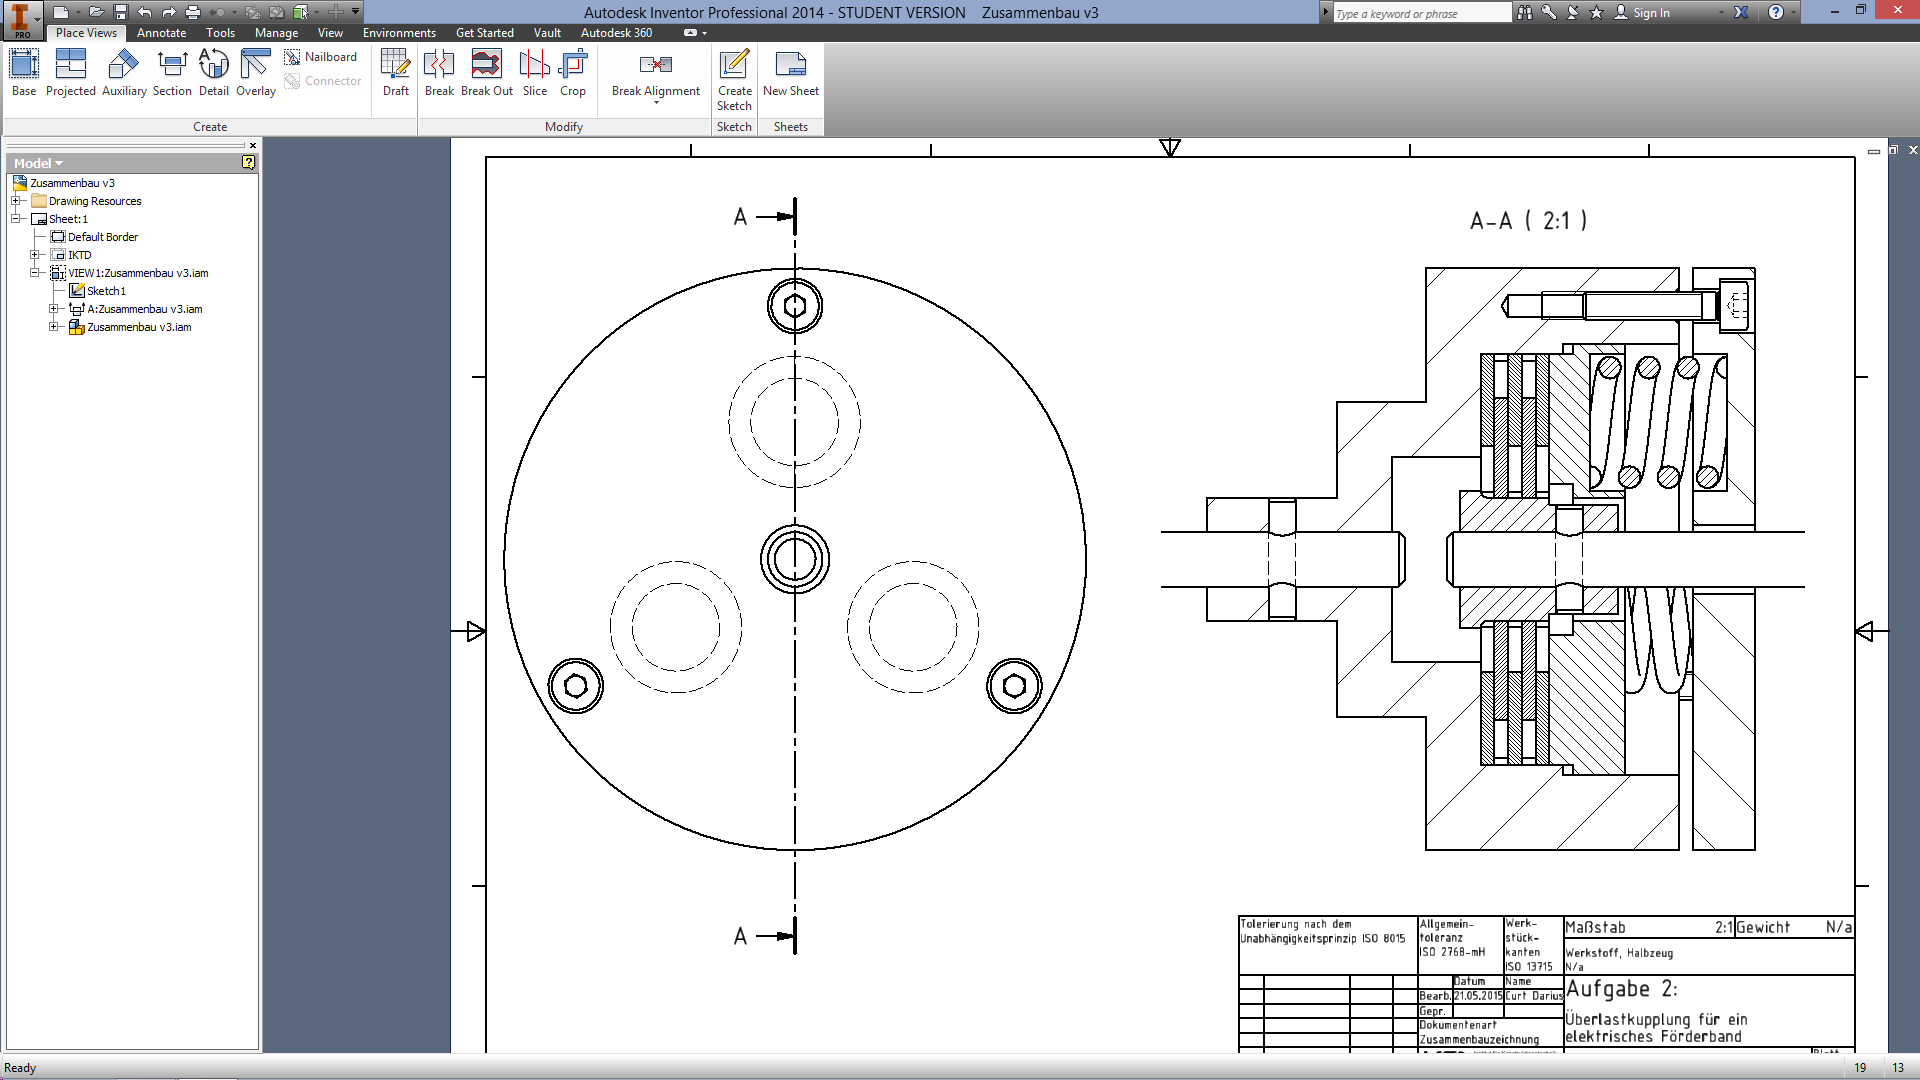Open the Manage ribbon tab
Image resolution: width=1920 pixels, height=1080 pixels.
[276, 33]
